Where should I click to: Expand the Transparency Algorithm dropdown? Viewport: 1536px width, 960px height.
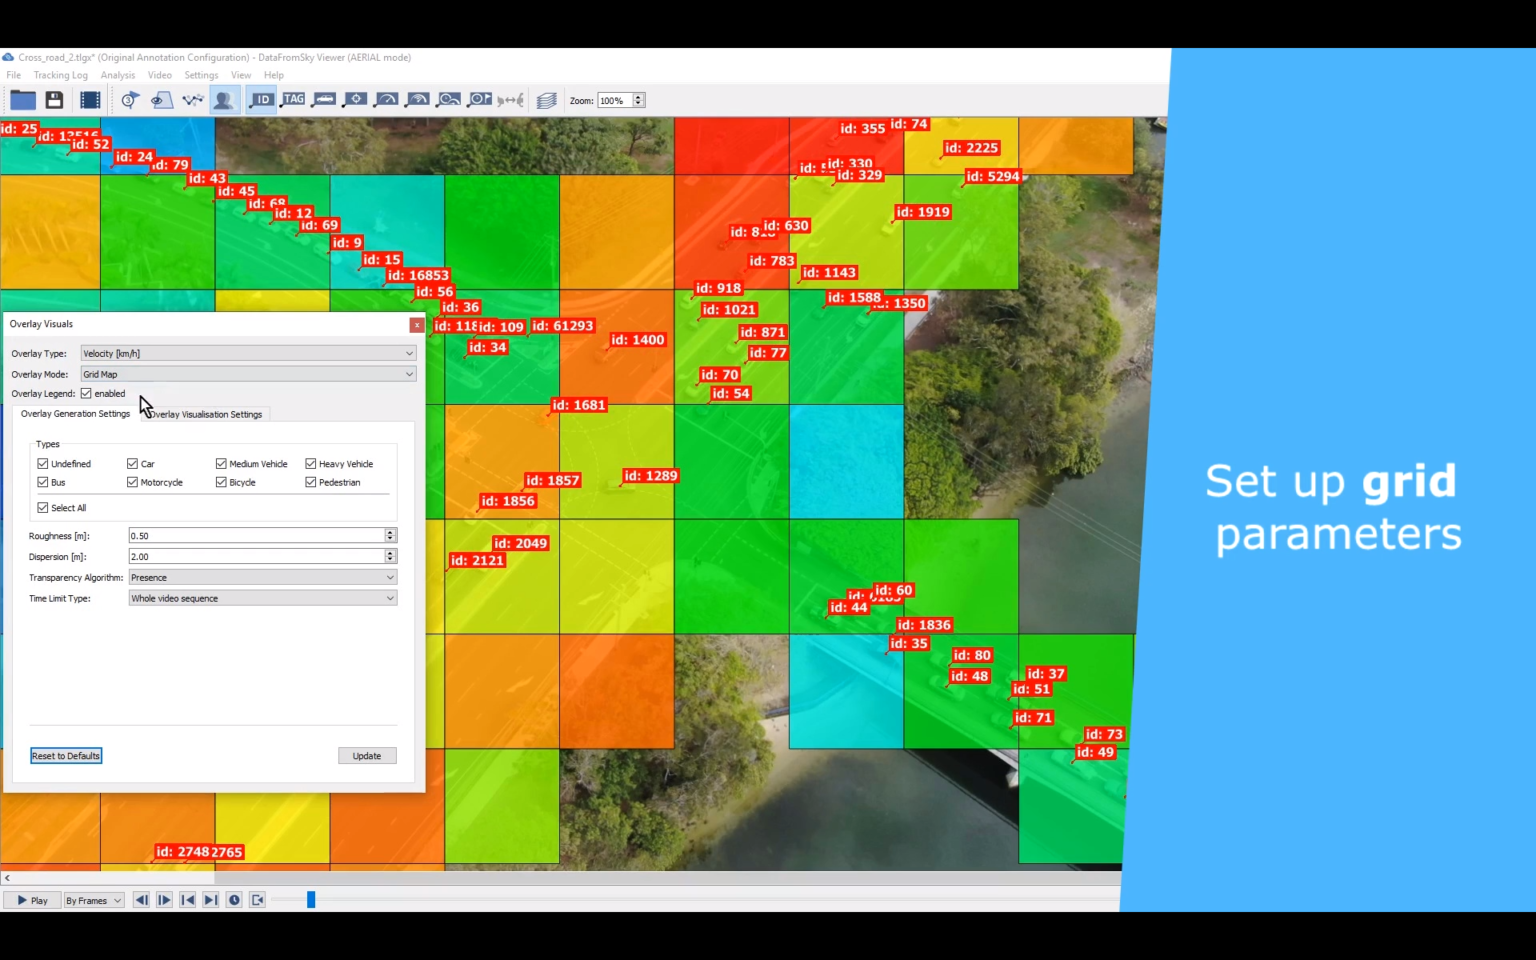point(263,578)
